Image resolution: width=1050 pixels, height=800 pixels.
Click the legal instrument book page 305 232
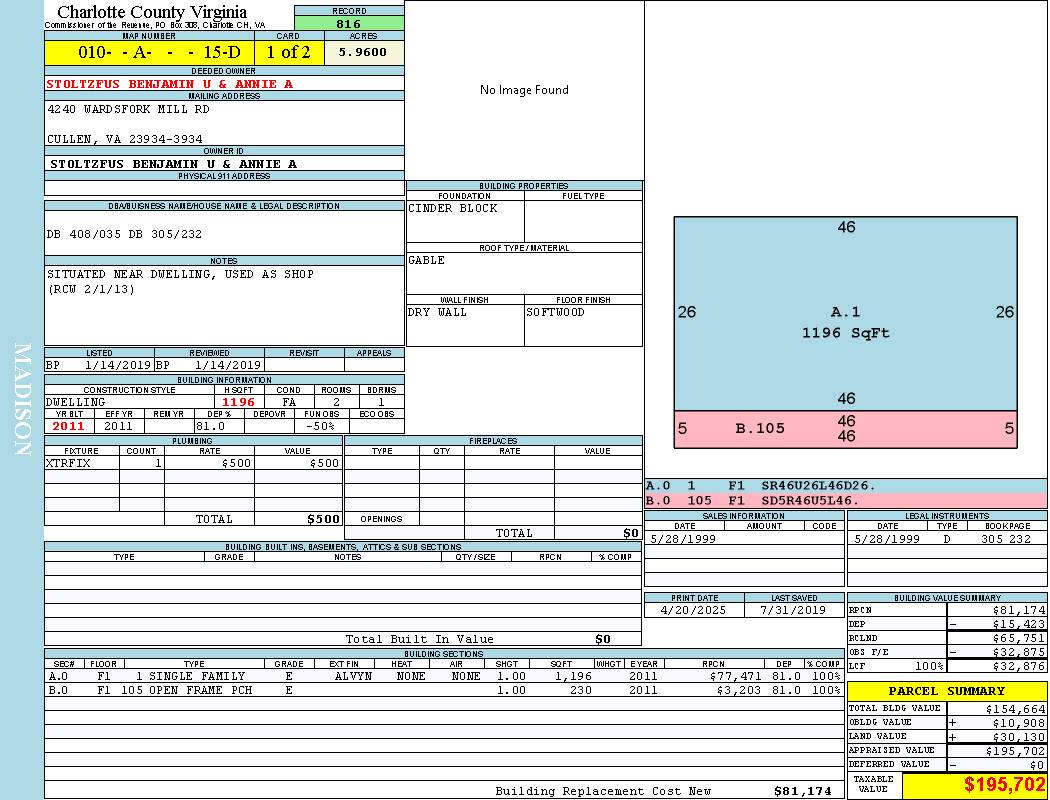1005,539
